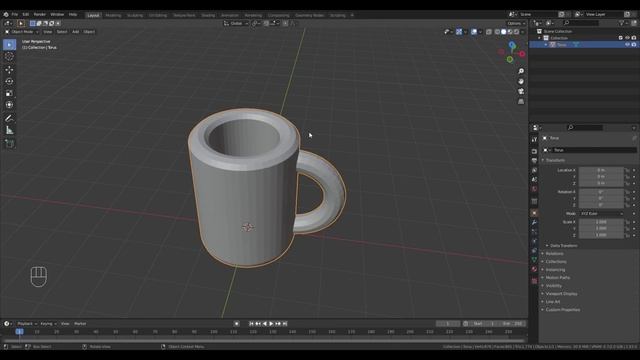Open the Material properties tab icon
The height and width of the screenshot is (360, 640).
(x=534, y=269)
